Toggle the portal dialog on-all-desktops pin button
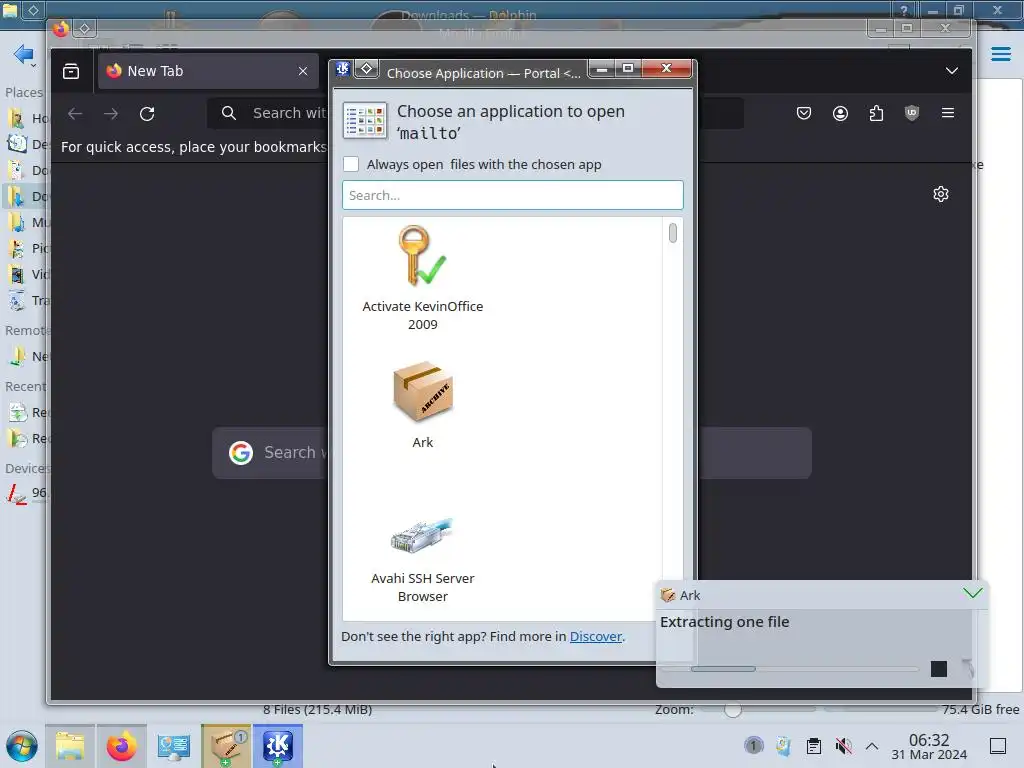 point(367,69)
